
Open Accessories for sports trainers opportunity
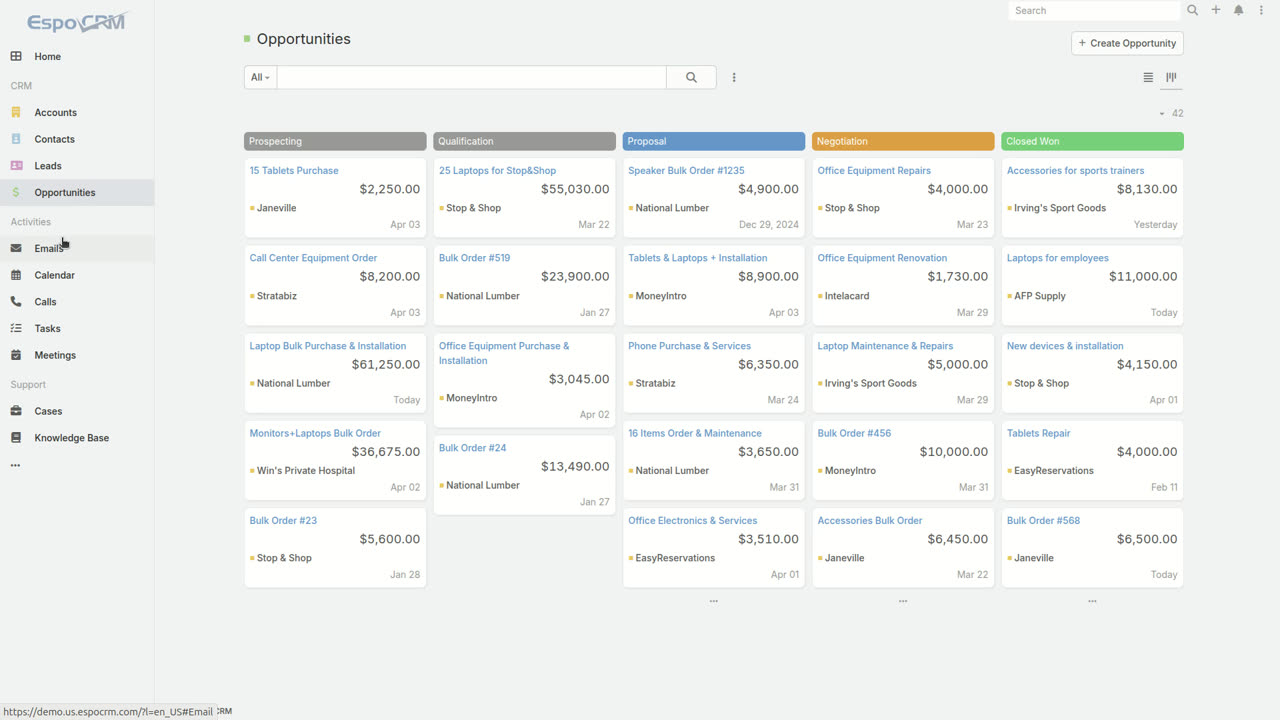click(1075, 171)
